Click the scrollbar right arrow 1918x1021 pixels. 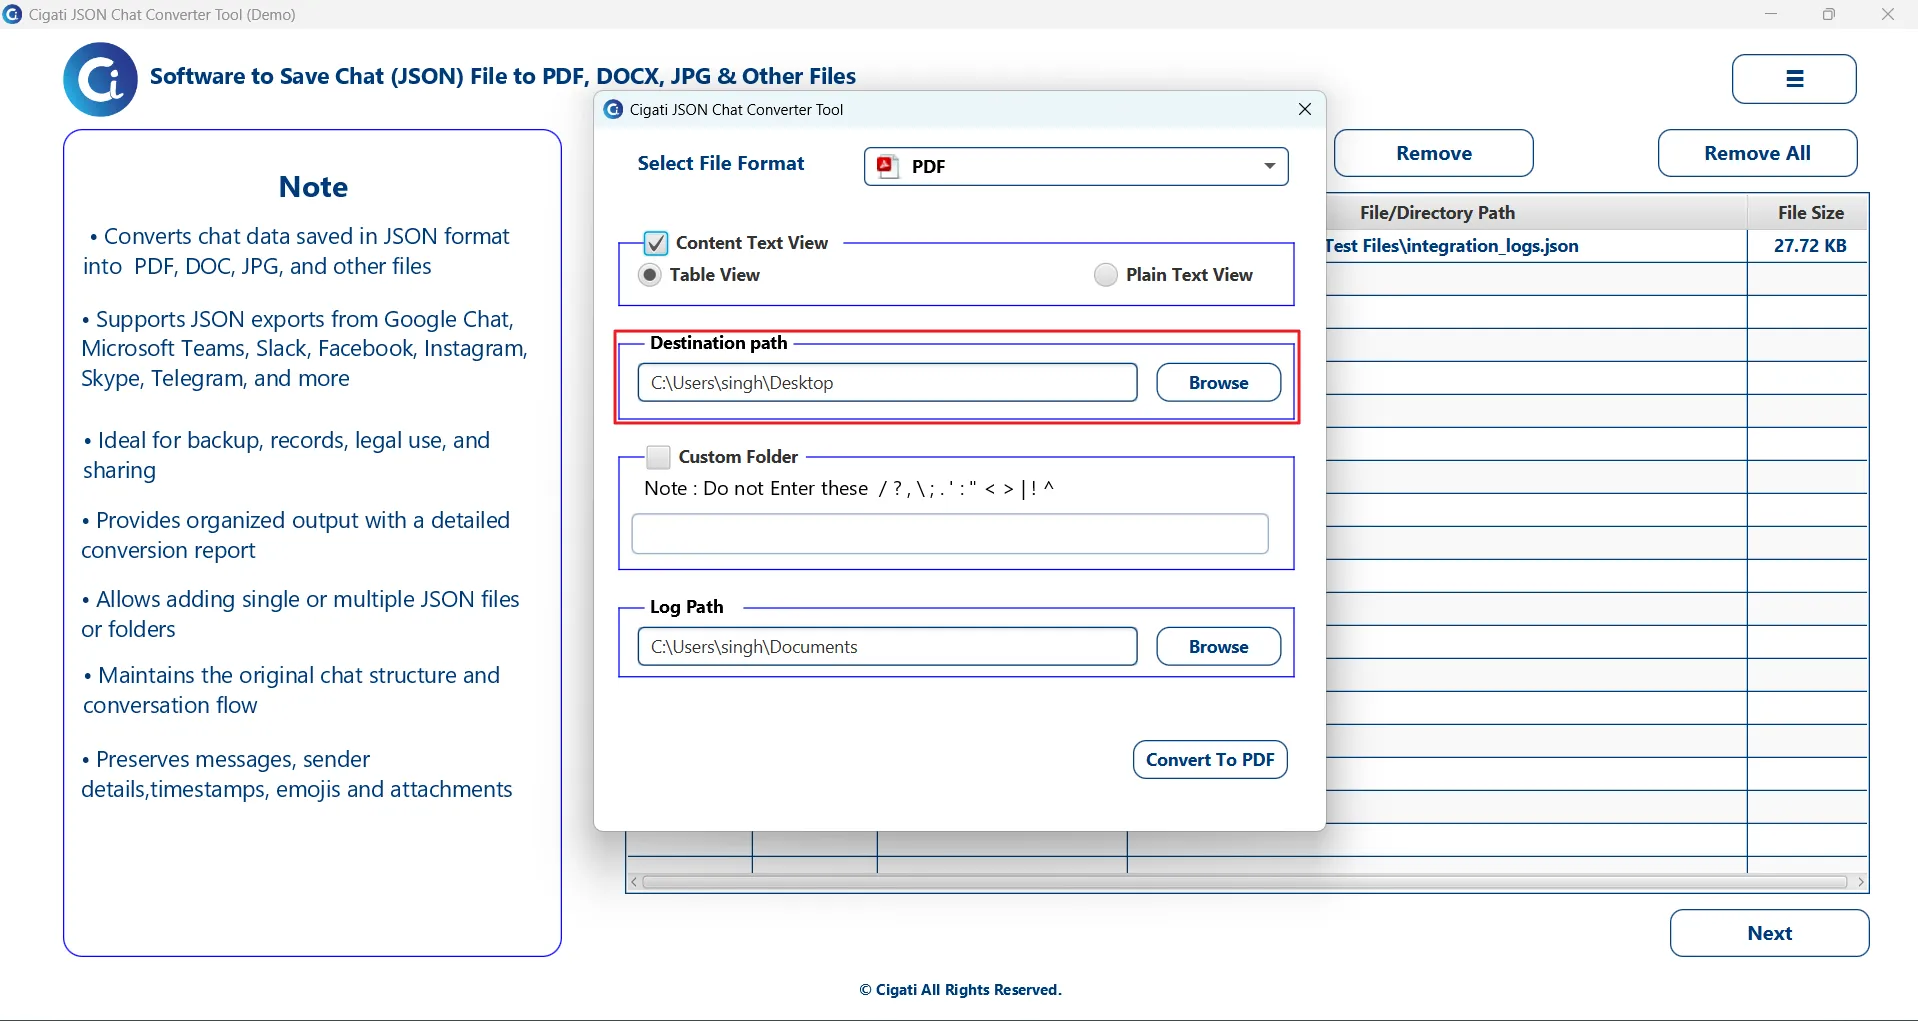[1860, 882]
